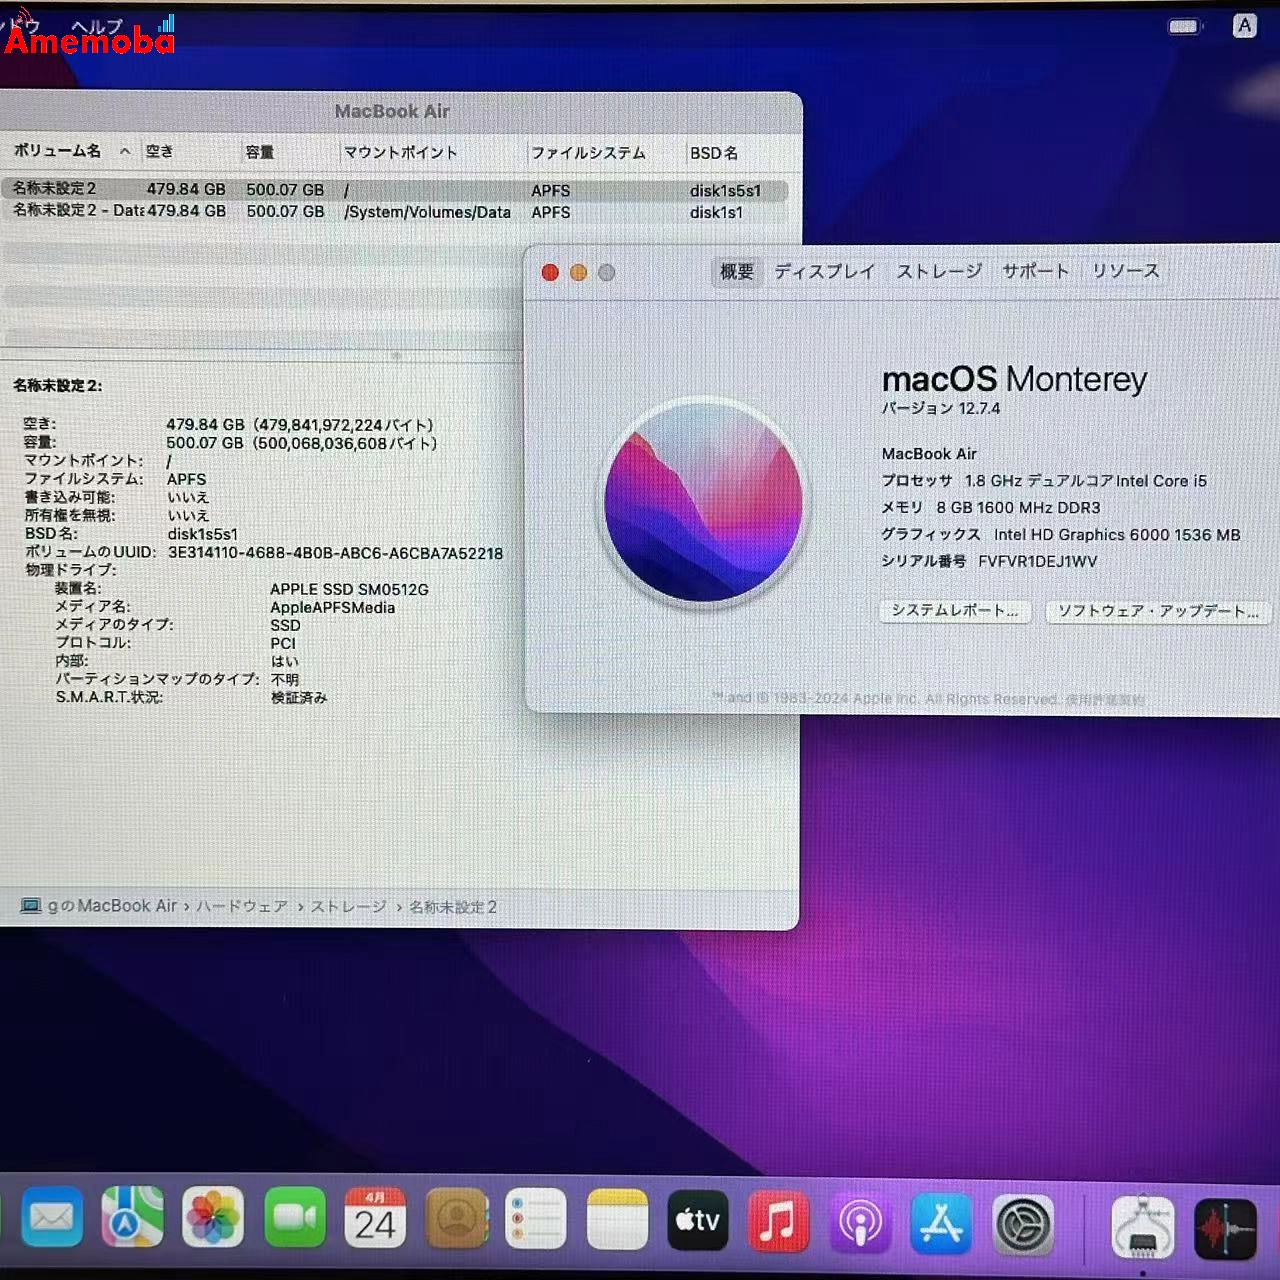Open the Music app

click(x=778, y=1220)
